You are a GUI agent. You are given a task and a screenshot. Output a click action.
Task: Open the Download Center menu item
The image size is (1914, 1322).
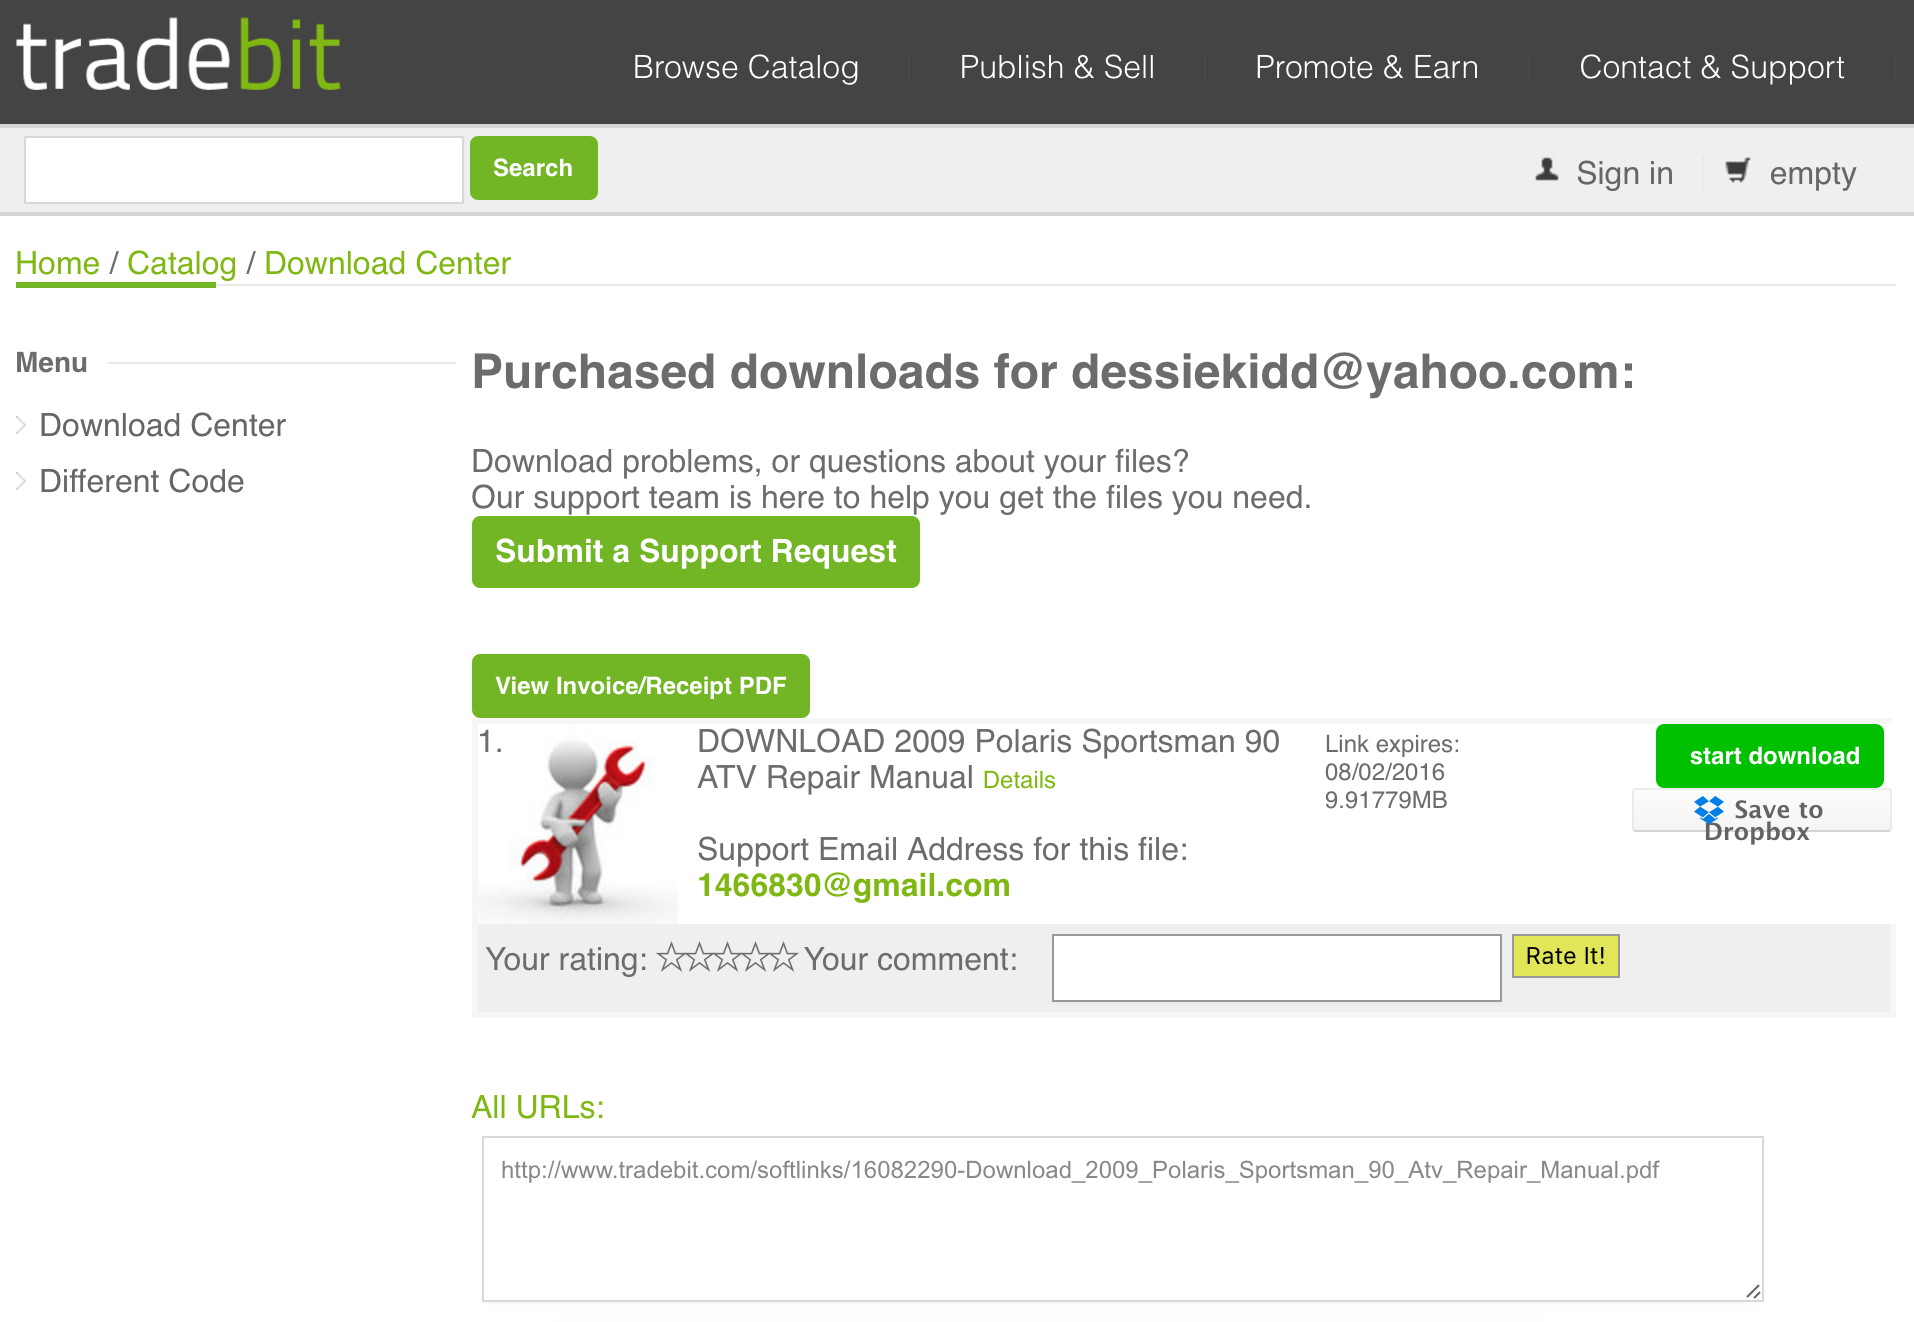click(x=162, y=425)
